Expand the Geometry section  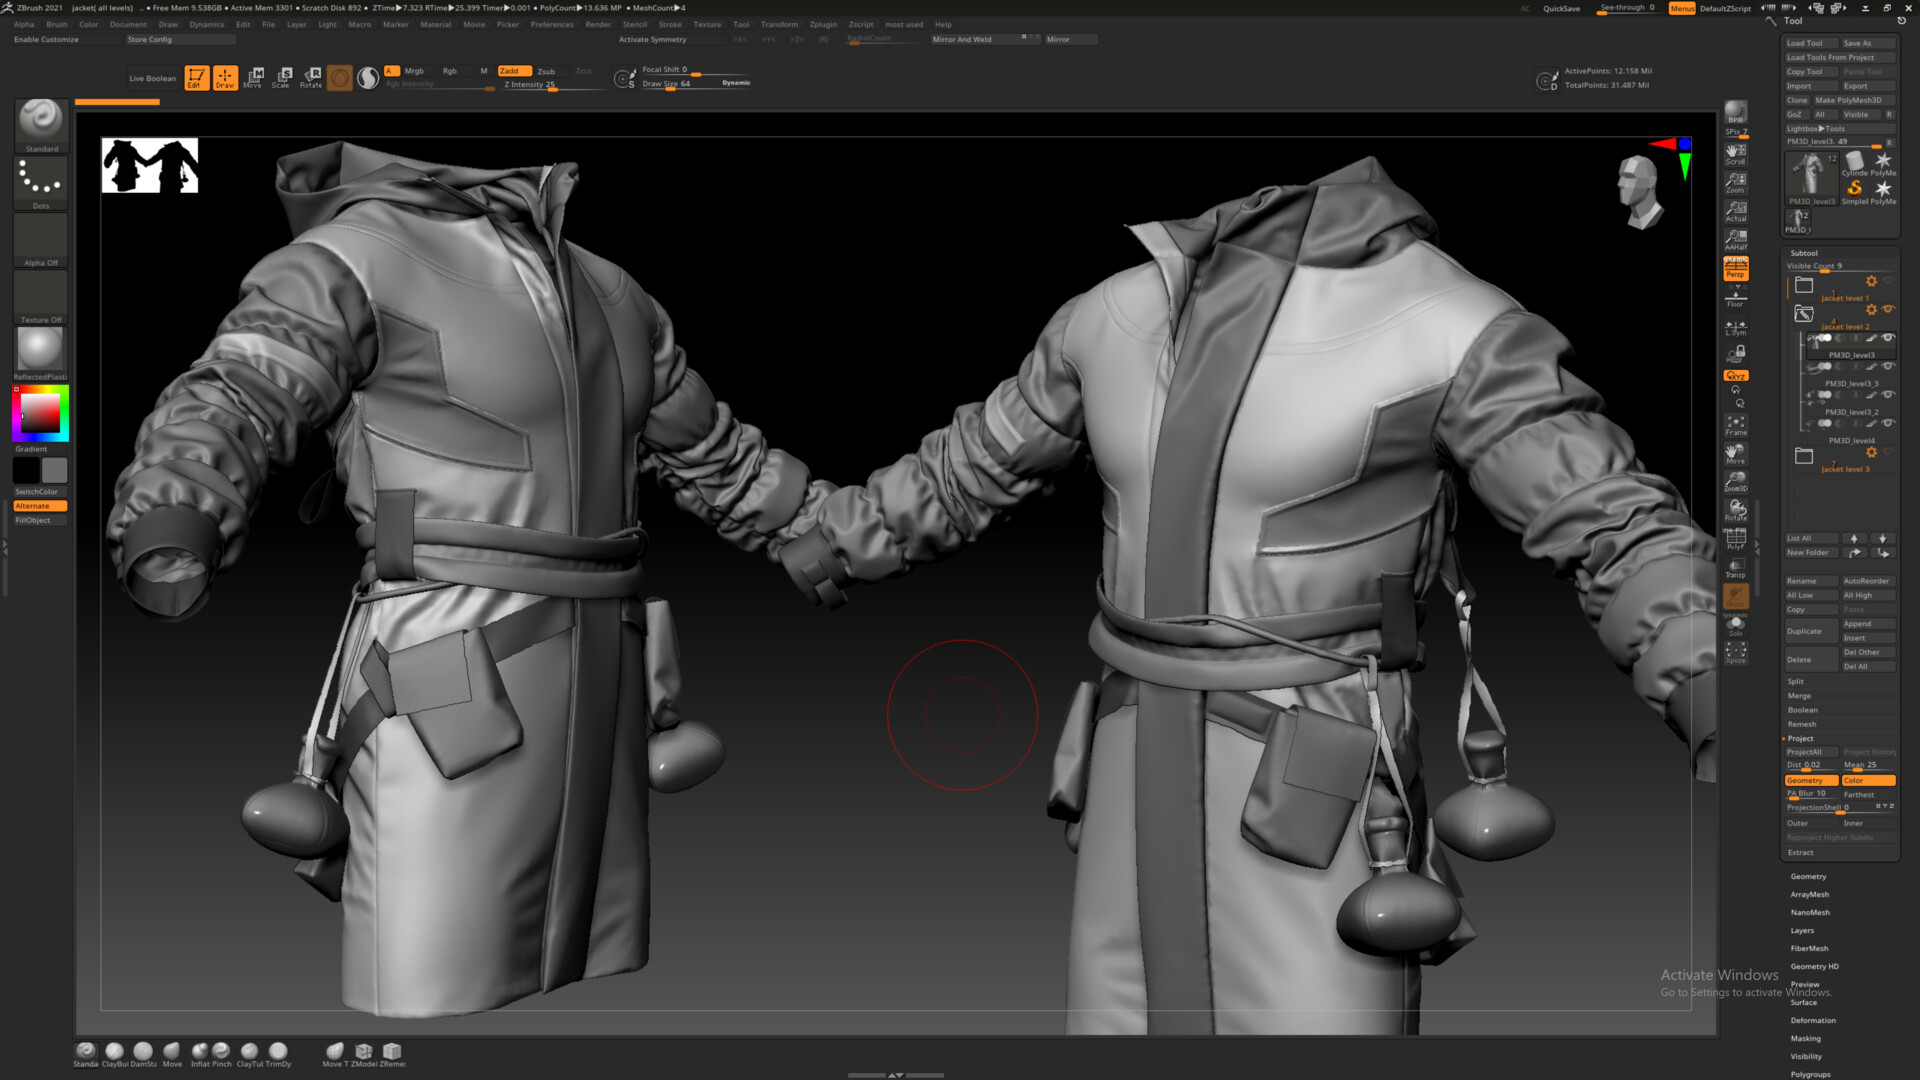1808,876
